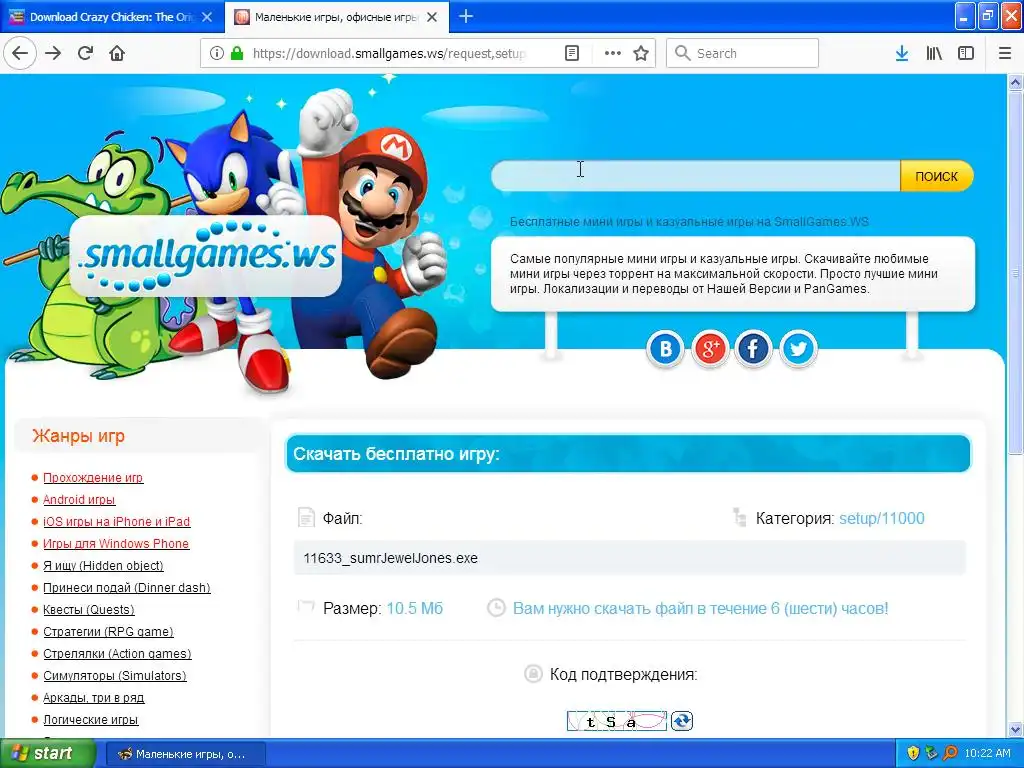The height and width of the screenshot is (768, 1024).
Task: Show site information icon in address bar
Action: (217, 53)
